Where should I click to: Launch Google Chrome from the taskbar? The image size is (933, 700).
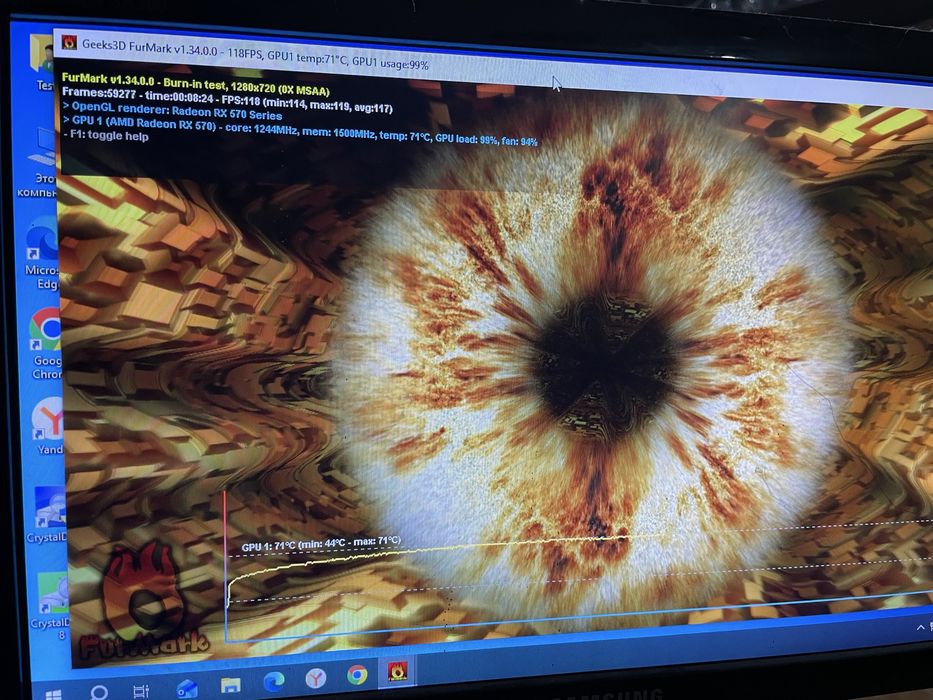[357, 674]
